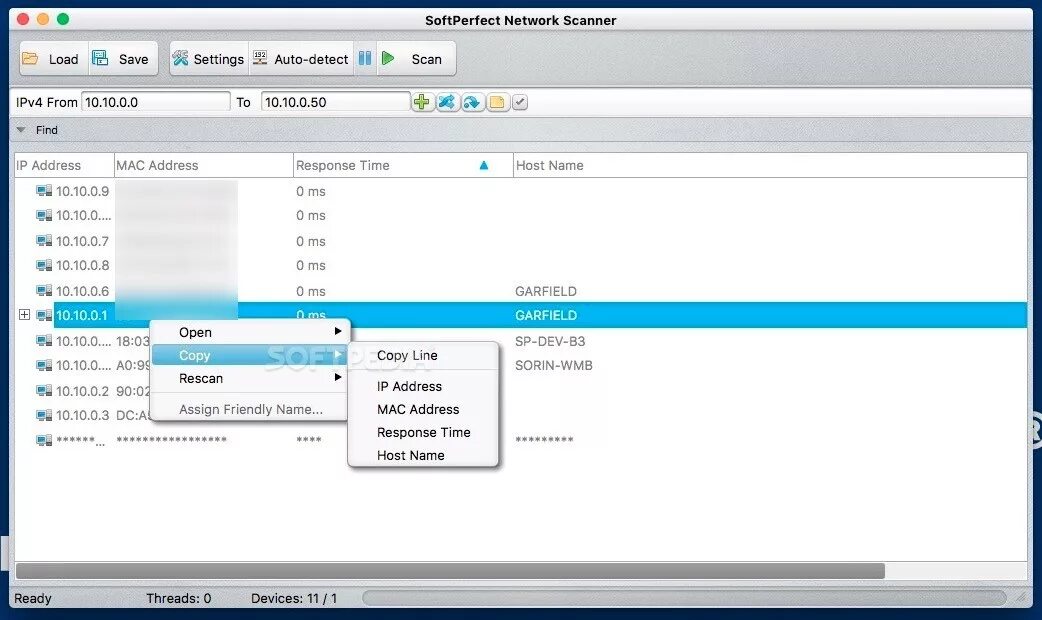Open the Open submenu in the context menu
This screenshot has height=620, width=1042.
[250, 332]
